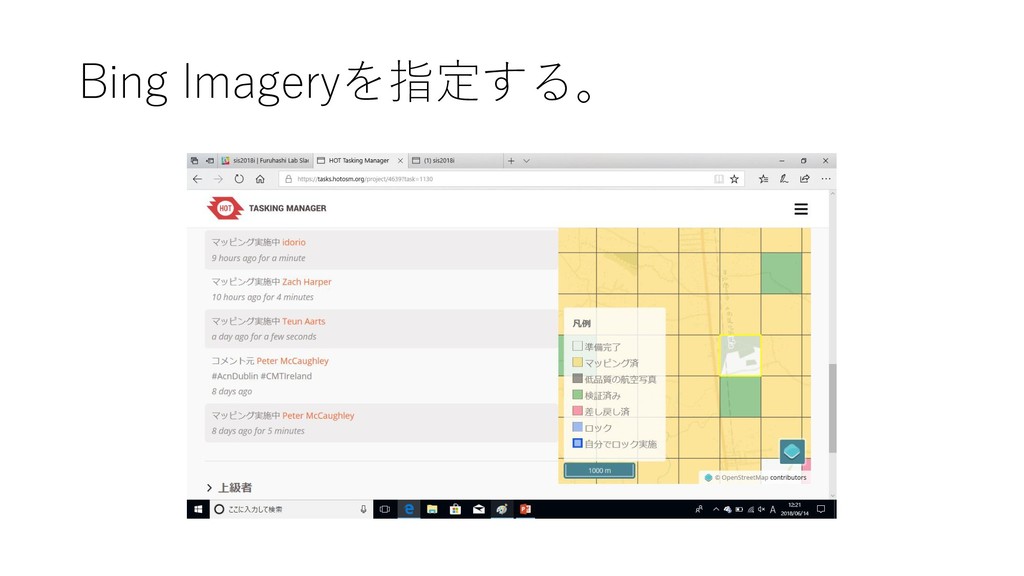
Task: Click the tabs set aside icon
Action: [195, 161]
